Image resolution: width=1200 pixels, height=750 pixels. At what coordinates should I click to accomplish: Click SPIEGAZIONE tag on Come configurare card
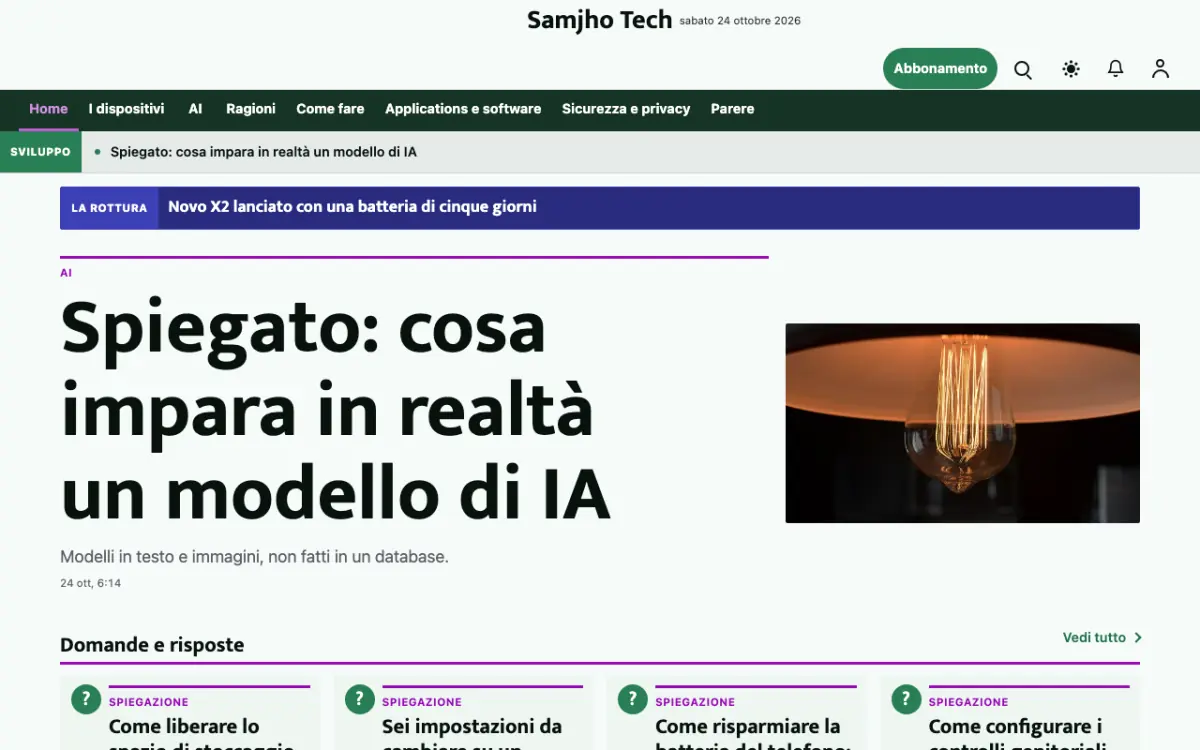click(969, 702)
